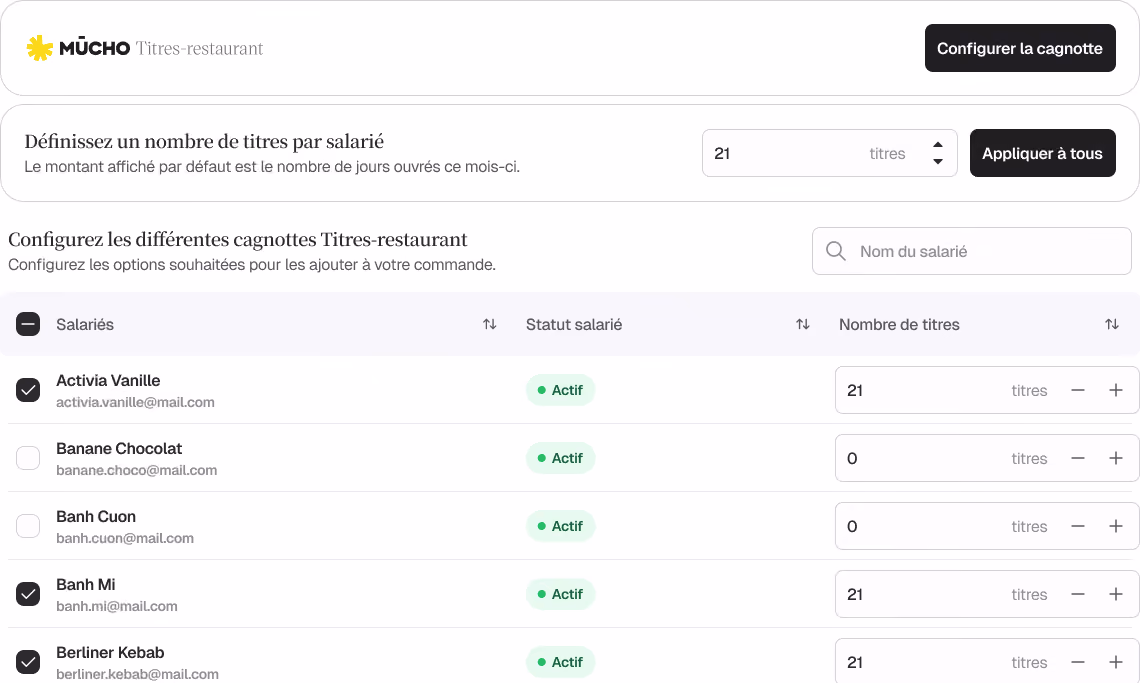Click Configurer la cagnotte button

coord(1020,48)
